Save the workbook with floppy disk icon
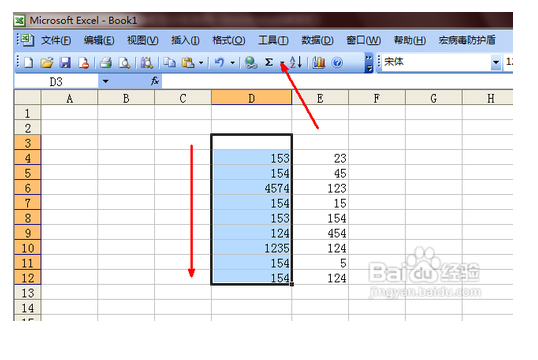The height and width of the screenshot is (360, 538). click(65, 63)
